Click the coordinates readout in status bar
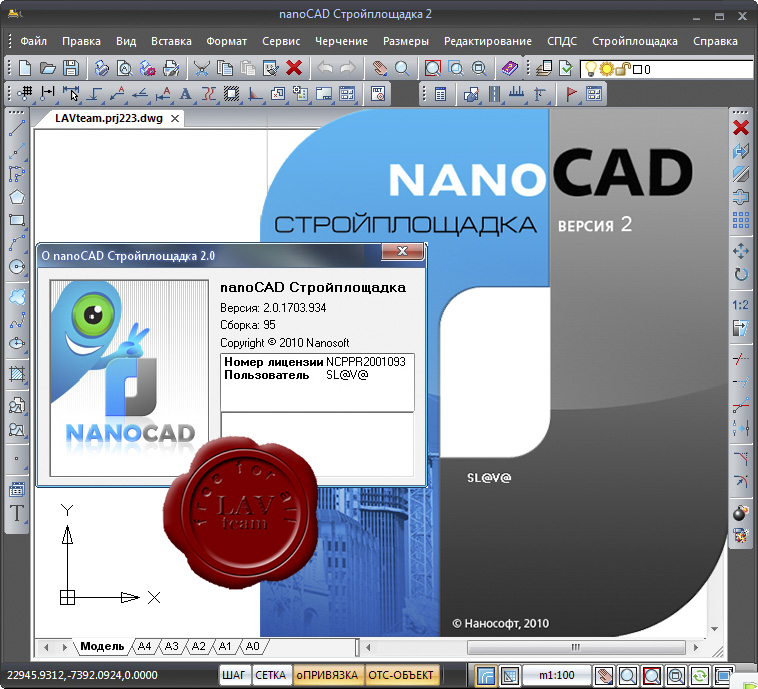 pyautogui.click(x=82, y=675)
